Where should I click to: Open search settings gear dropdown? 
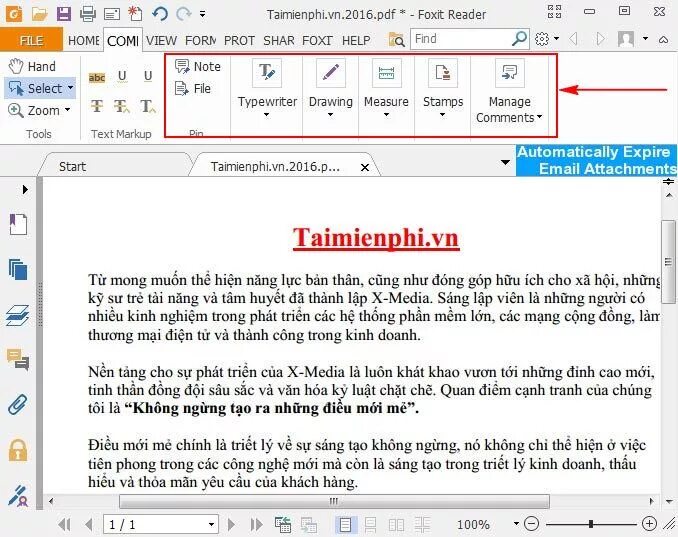click(x=547, y=39)
